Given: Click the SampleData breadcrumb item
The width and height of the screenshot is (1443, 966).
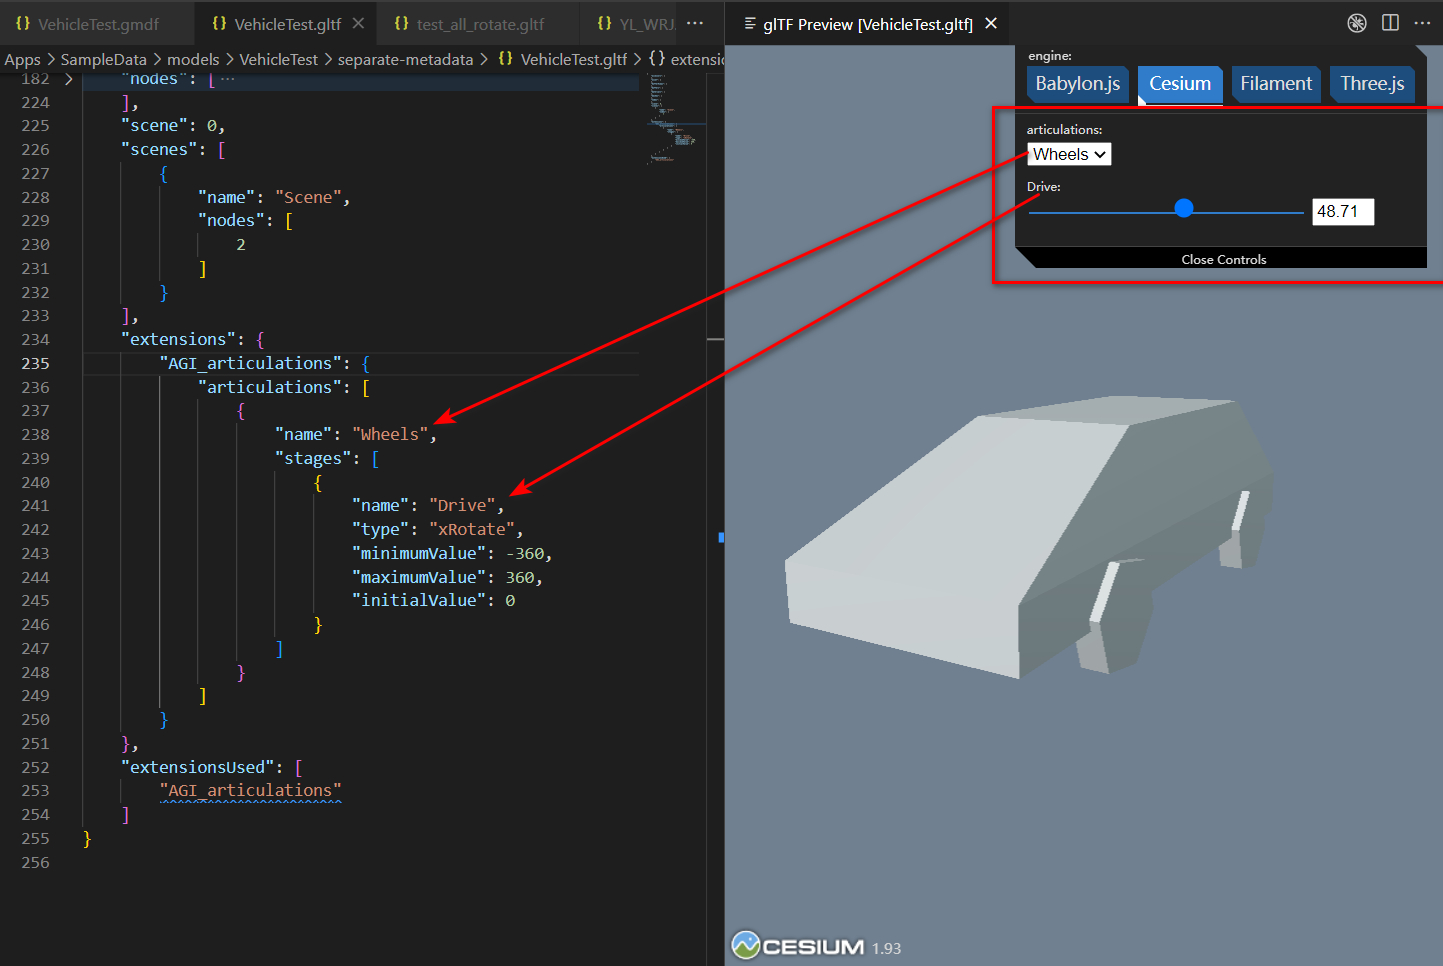Looking at the screenshot, I should [103, 60].
